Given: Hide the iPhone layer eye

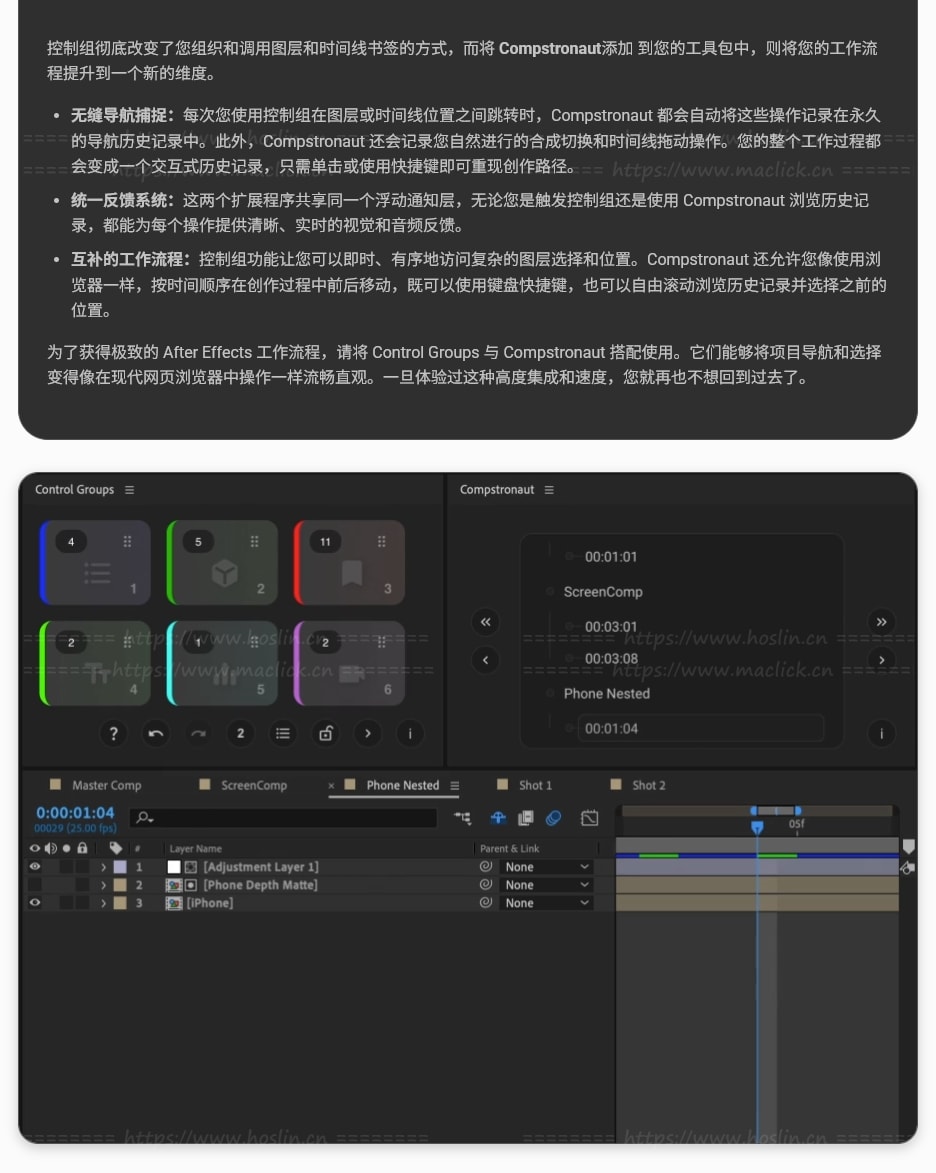Looking at the screenshot, I should click(34, 903).
